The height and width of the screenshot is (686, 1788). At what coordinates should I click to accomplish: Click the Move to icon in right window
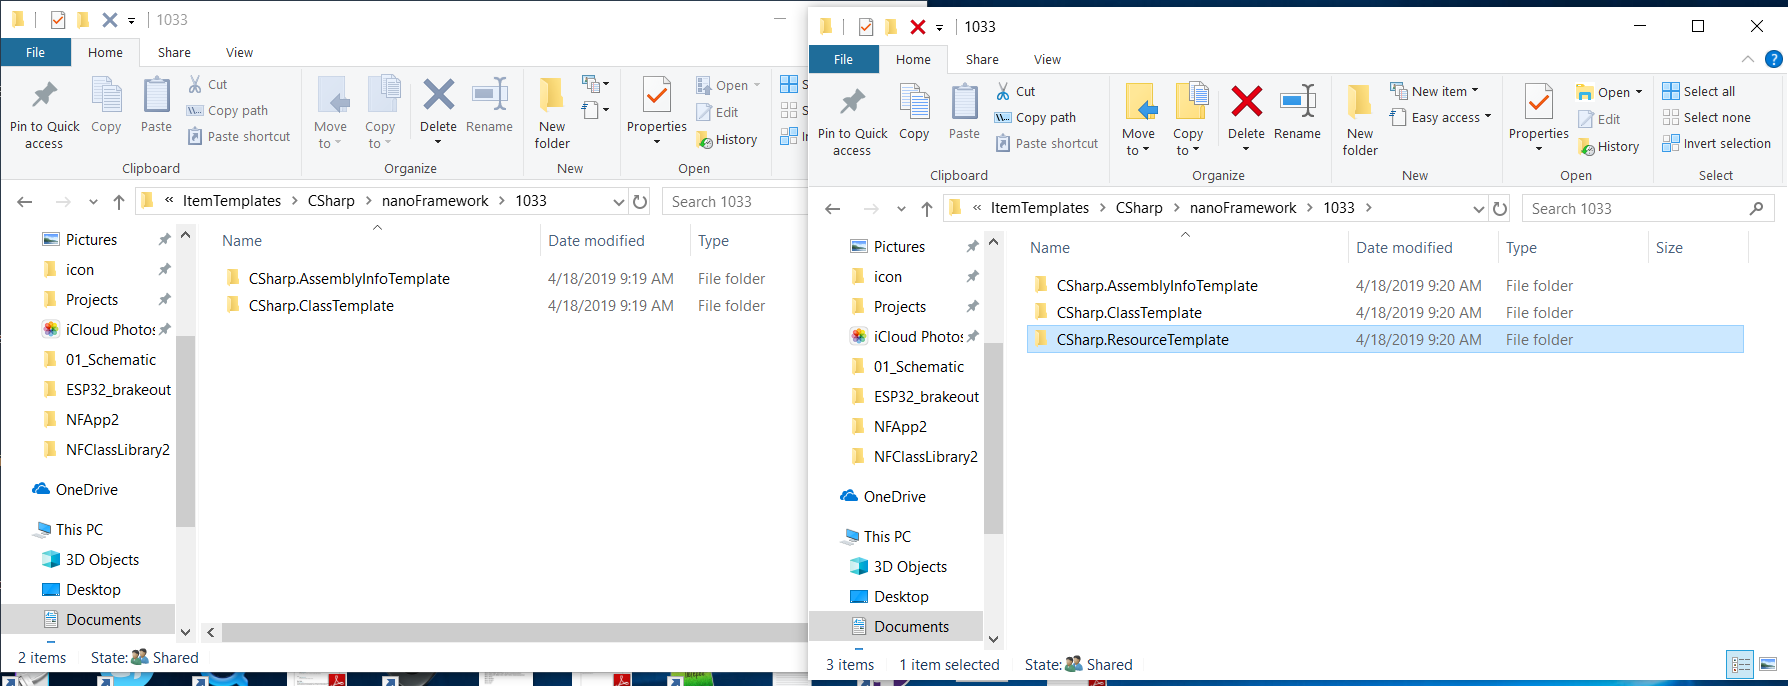pos(1139,103)
